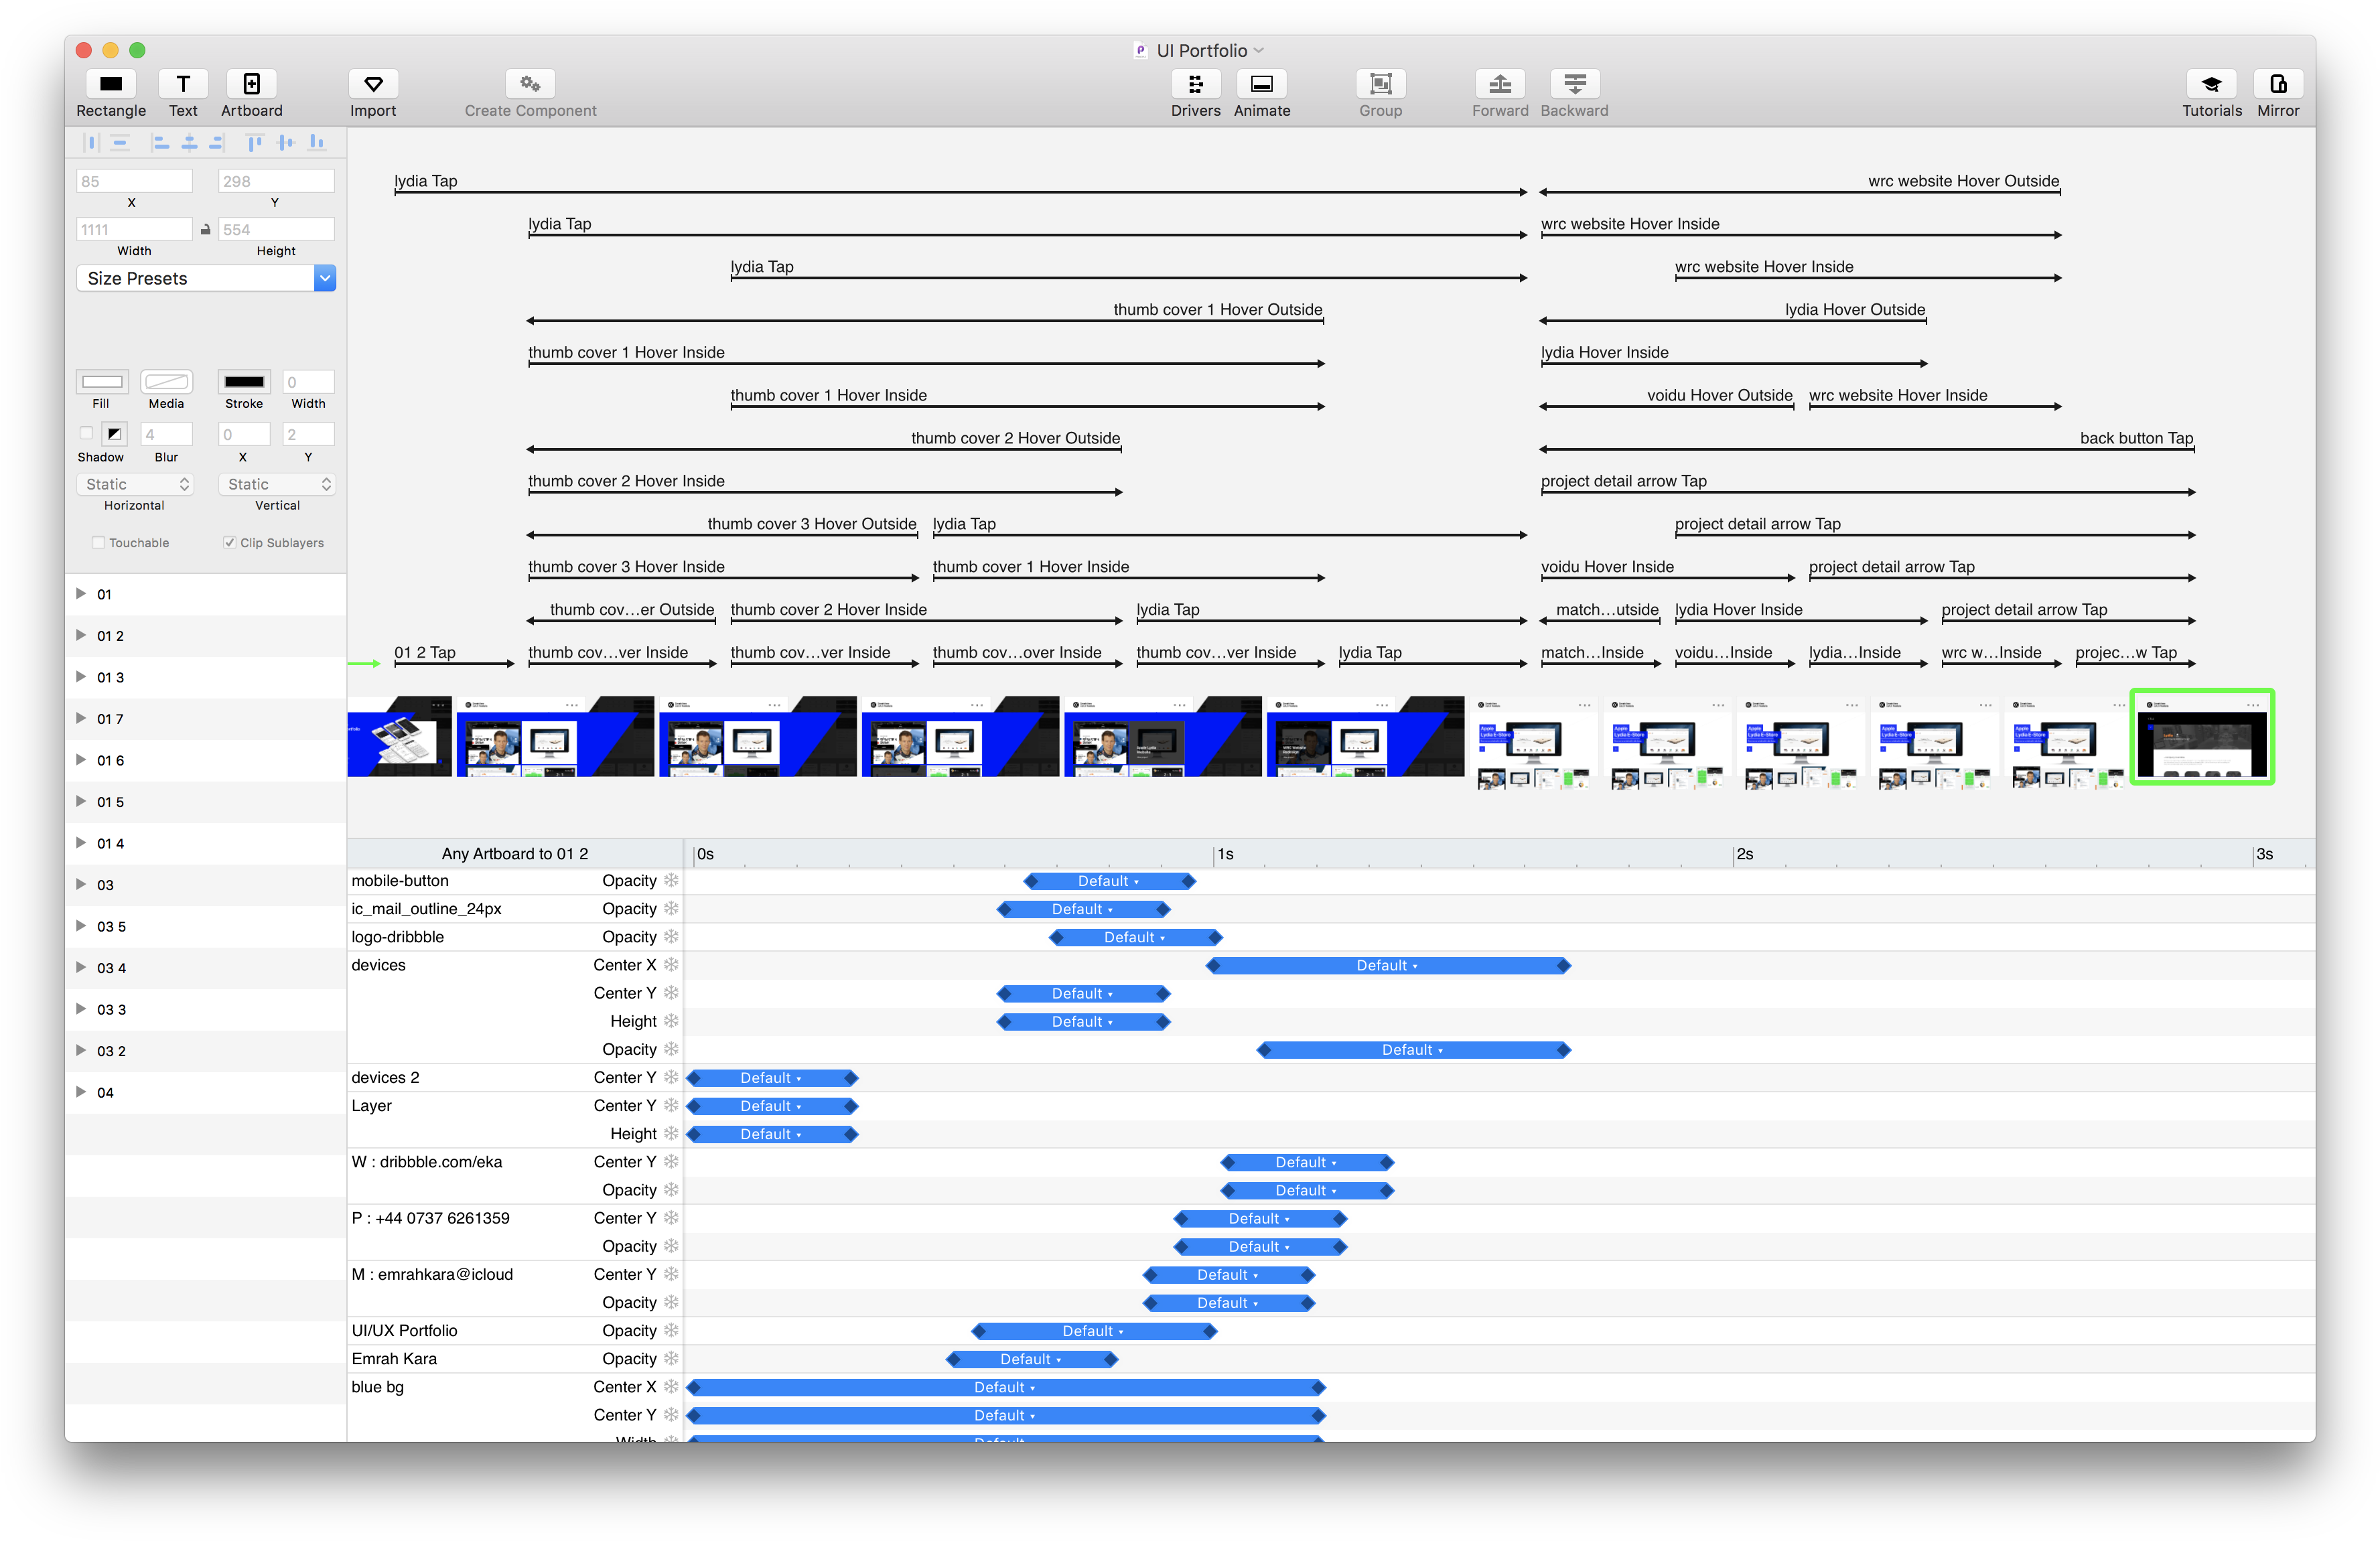
Task: Toggle the Shadow checkbox
Action: tap(86, 433)
